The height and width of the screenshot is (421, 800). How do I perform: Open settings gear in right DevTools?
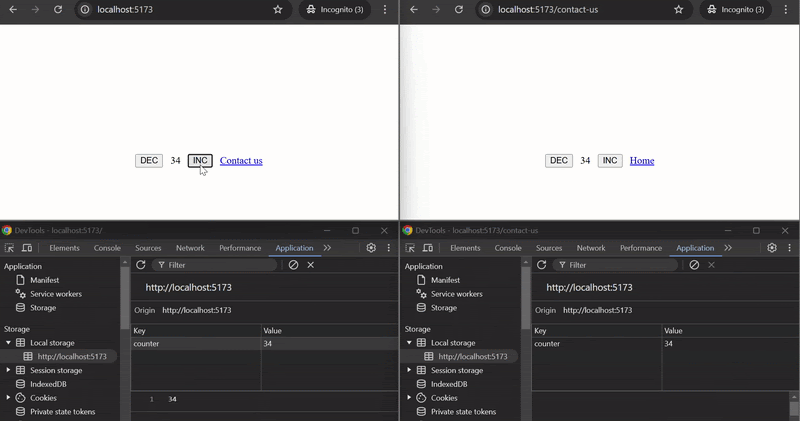coord(772,248)
